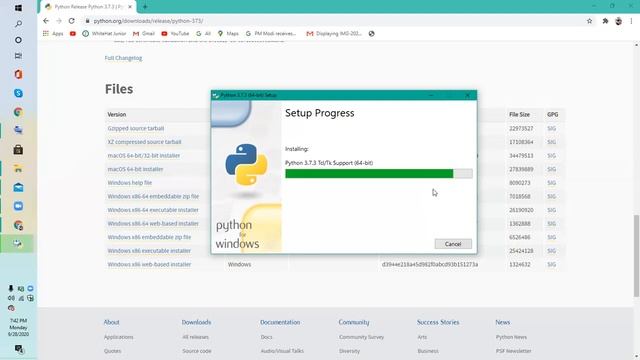Bookmark this page with the star icon
This screenshot has width=640, height=360.
click(589, 21)
